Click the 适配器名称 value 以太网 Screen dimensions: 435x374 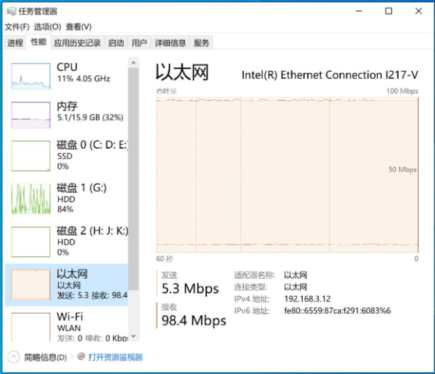[295, 275]
